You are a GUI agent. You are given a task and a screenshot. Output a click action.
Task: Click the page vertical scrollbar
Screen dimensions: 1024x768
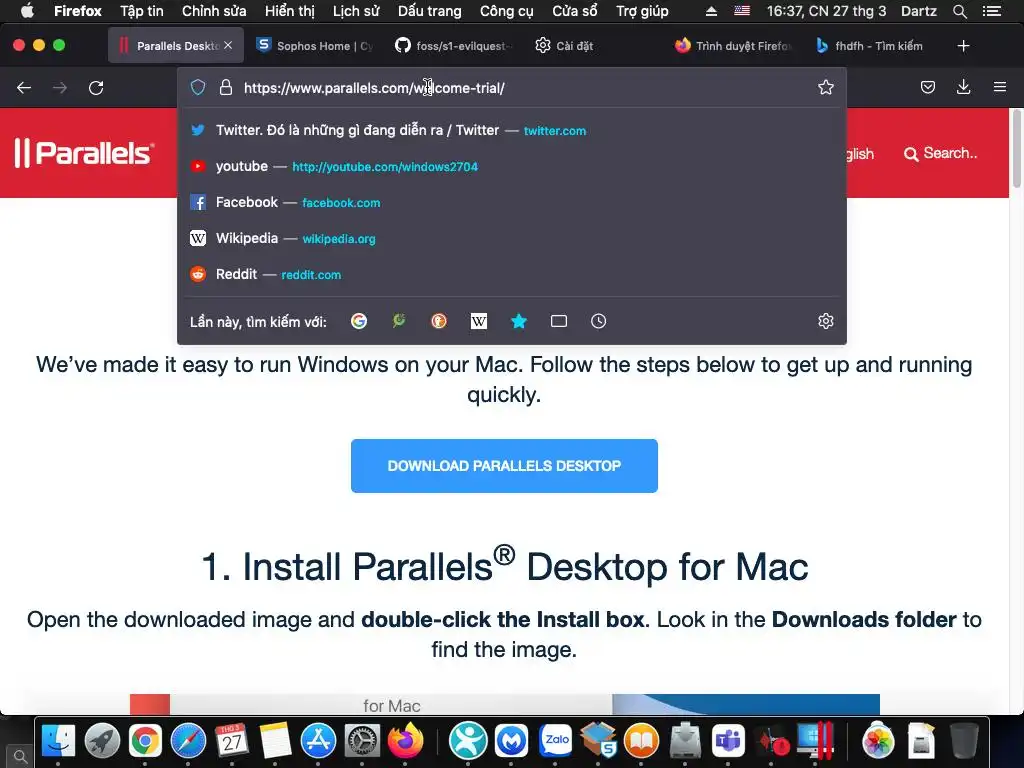tap(1016, 149)
